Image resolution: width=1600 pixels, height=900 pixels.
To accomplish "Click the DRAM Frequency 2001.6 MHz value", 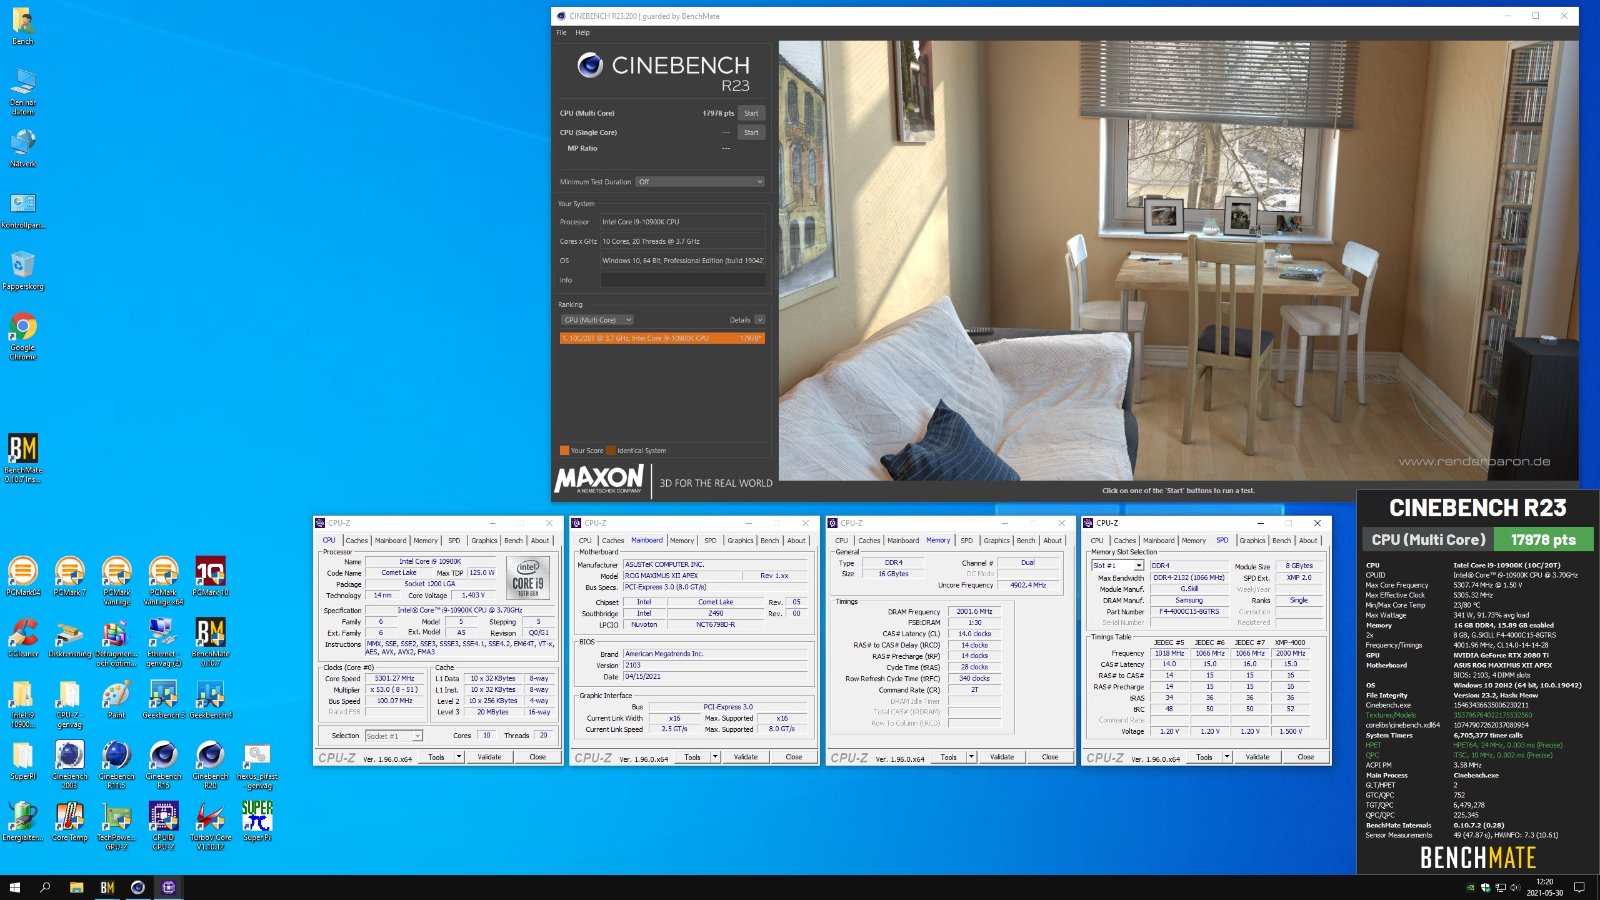I will (974, 611).
